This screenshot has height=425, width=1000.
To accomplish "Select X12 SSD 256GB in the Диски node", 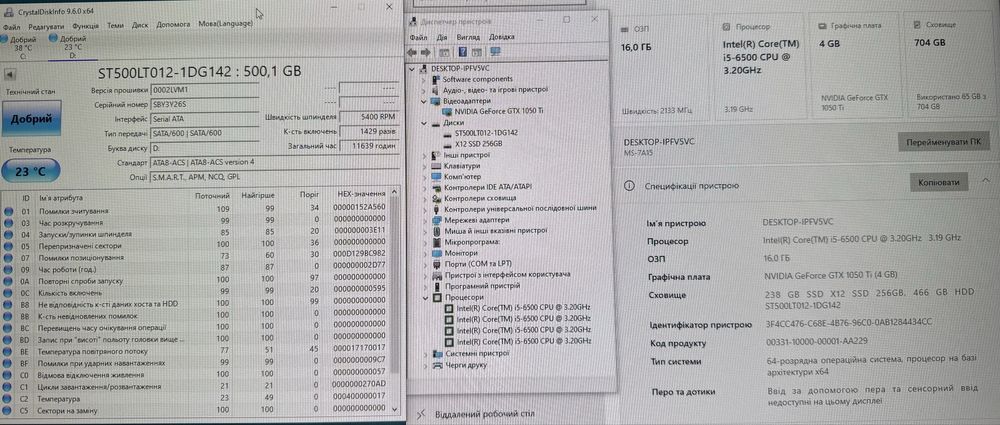I will click(478, 144).
